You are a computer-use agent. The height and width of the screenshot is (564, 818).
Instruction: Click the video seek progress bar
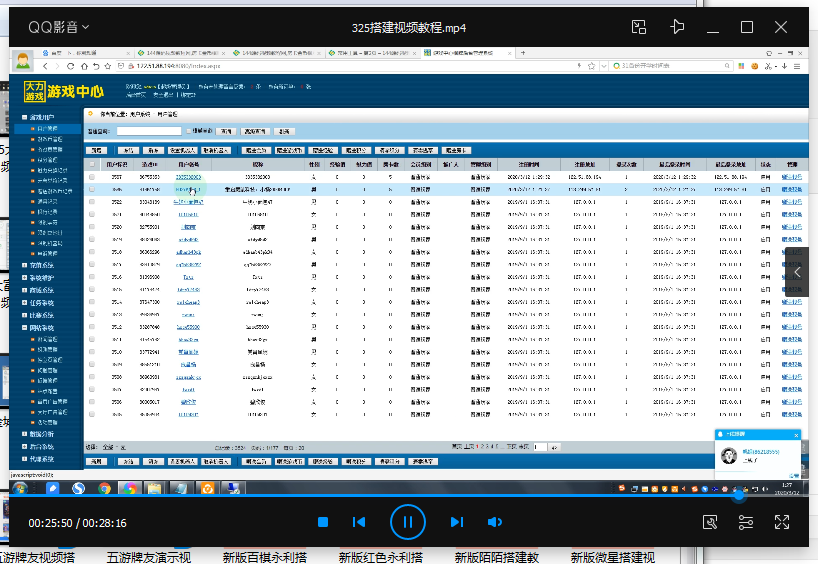[400, 496]
